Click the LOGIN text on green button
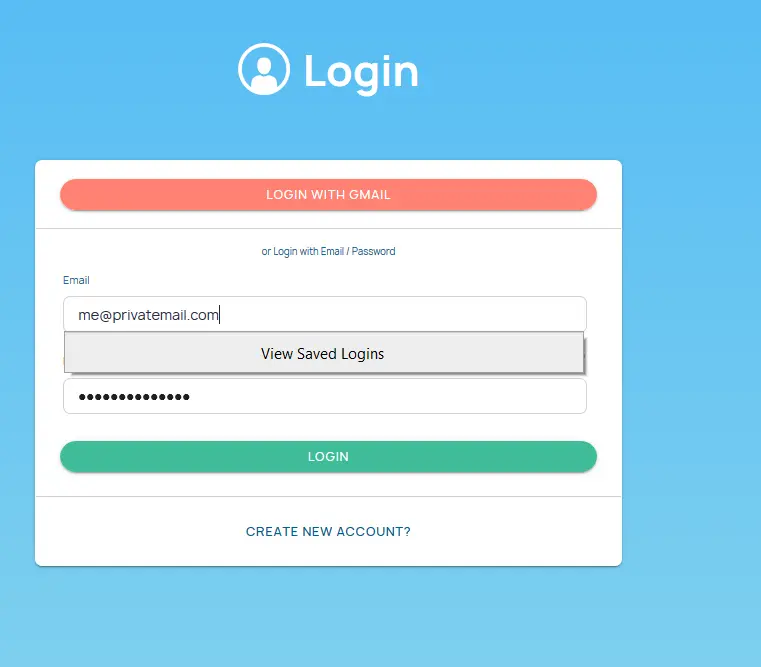This screenshot has height=667, width=761. click(x=328, y=456)
